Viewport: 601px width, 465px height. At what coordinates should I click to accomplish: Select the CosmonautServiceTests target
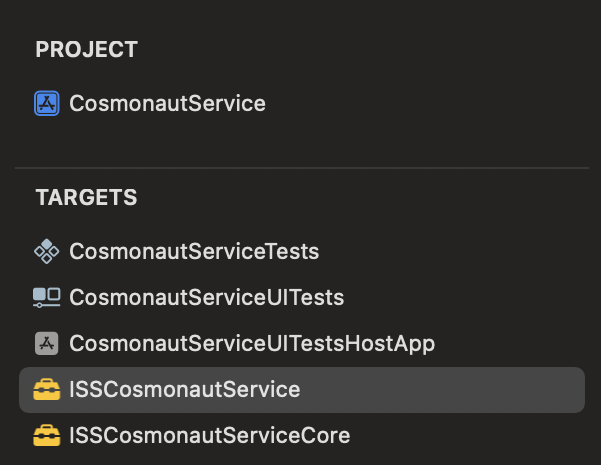pos(194,251)
